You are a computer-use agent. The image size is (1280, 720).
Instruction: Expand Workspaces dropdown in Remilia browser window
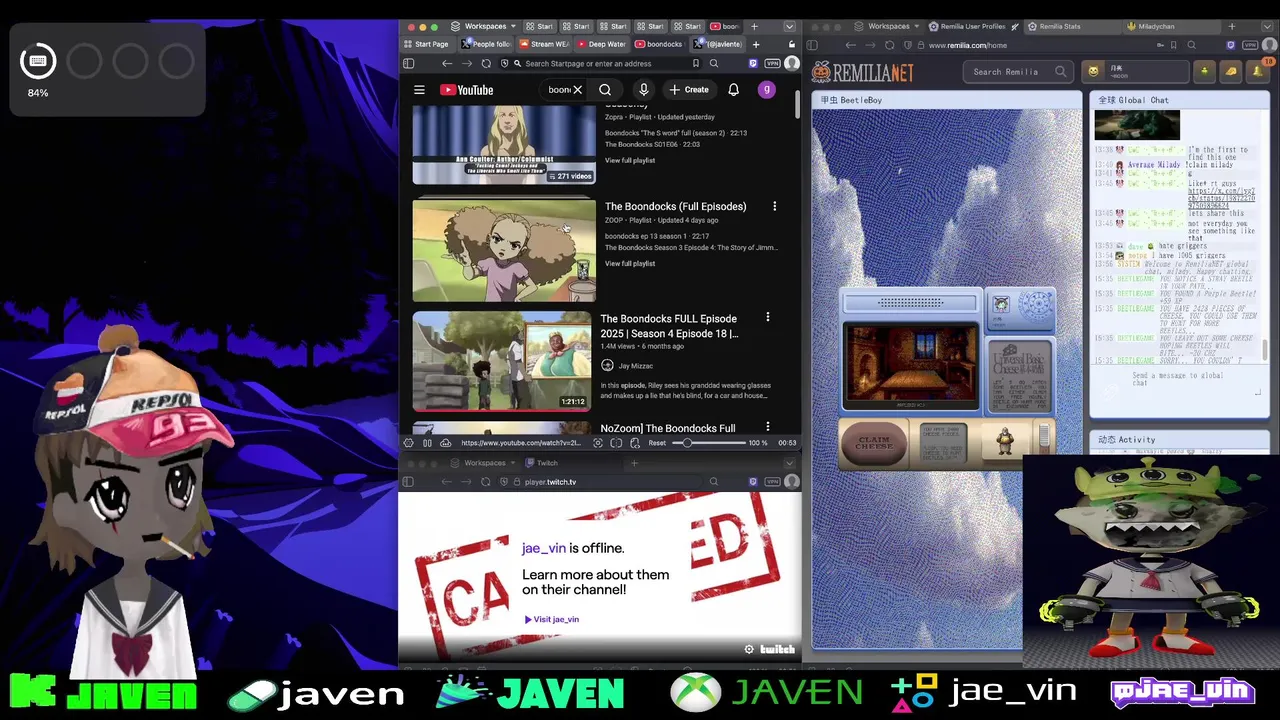888,26
